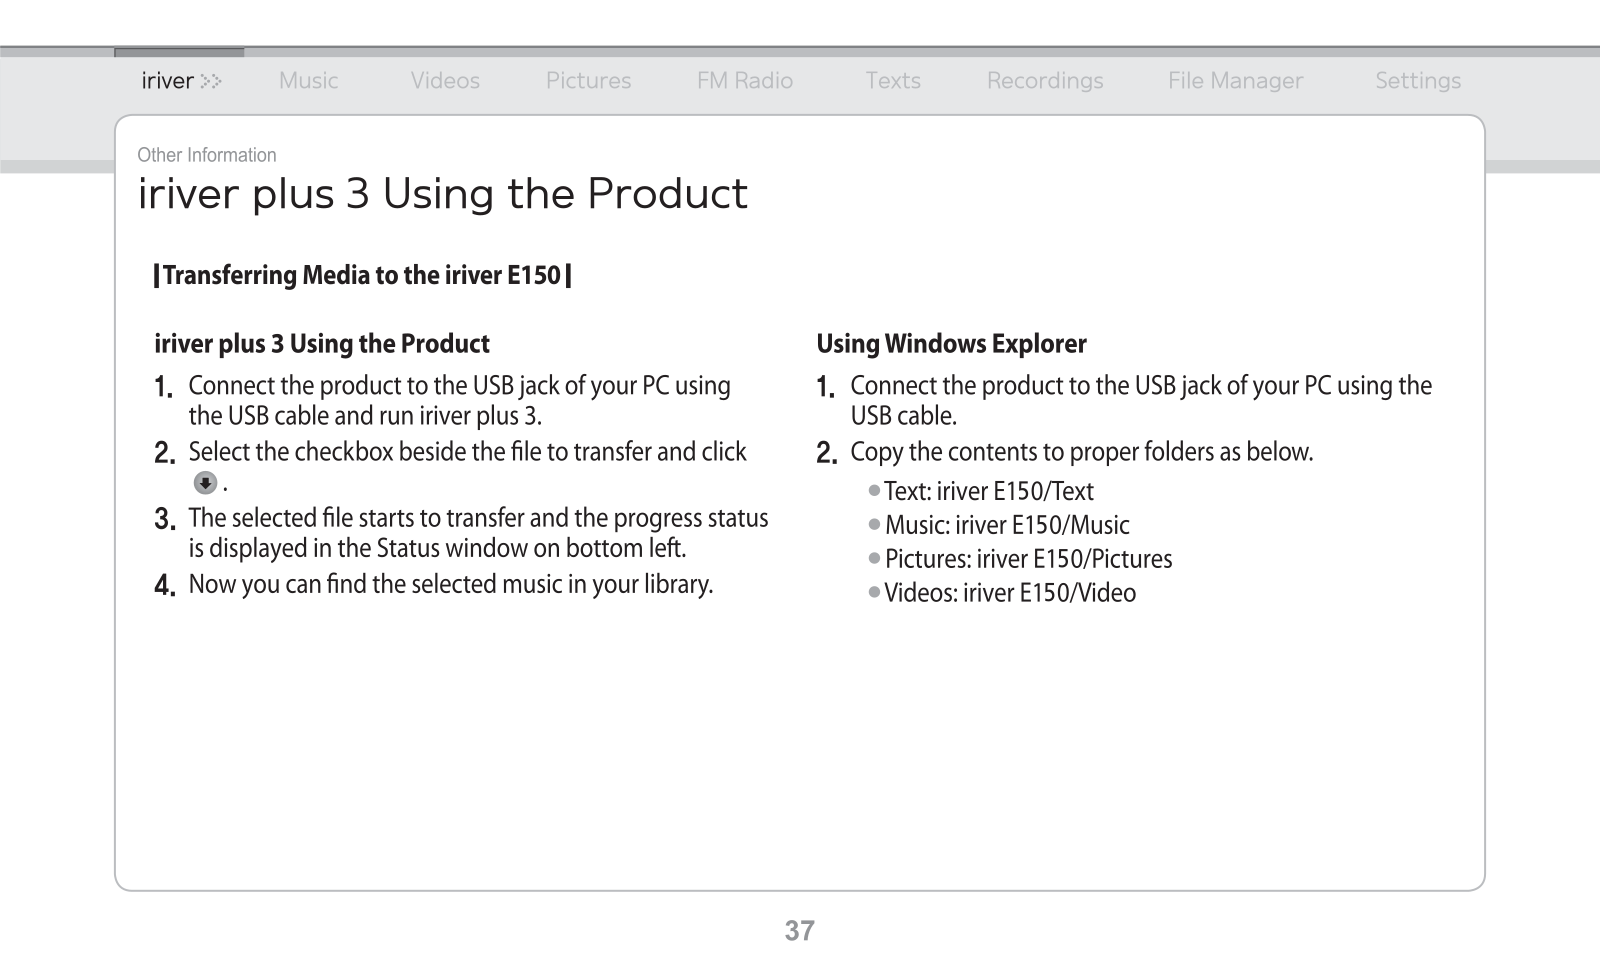Click 'the USB cable and run iriver plus 3.'
Viewport: 1600px width, 972px height.
click(x=365, y=416)
